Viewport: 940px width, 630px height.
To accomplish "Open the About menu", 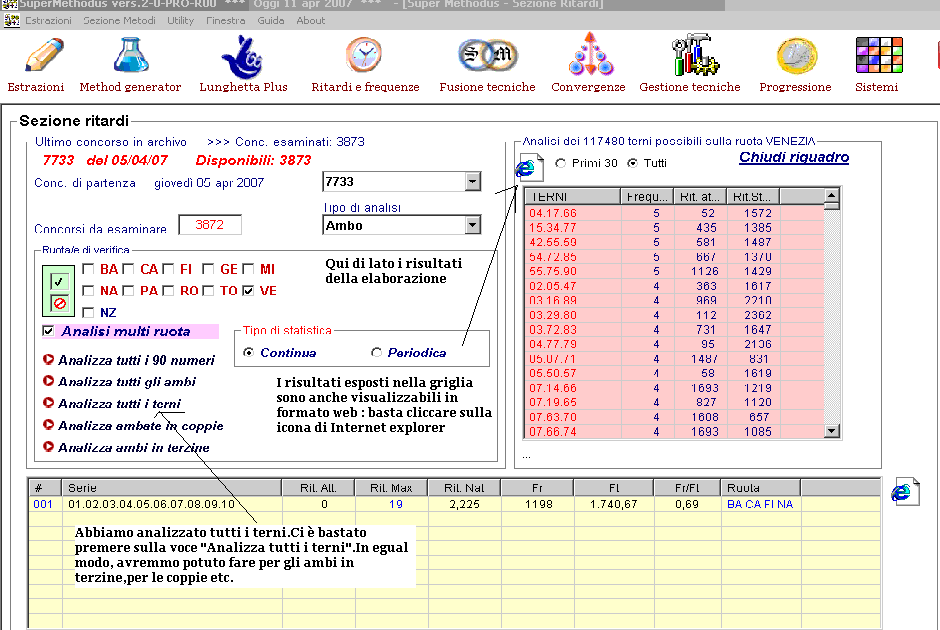I will point(311,20).
